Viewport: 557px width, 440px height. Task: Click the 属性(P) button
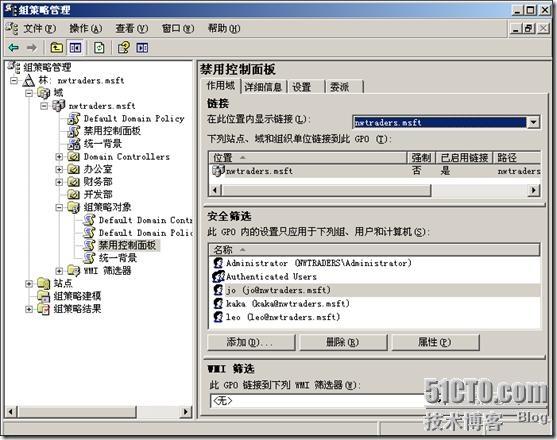(x=435, y=342)
